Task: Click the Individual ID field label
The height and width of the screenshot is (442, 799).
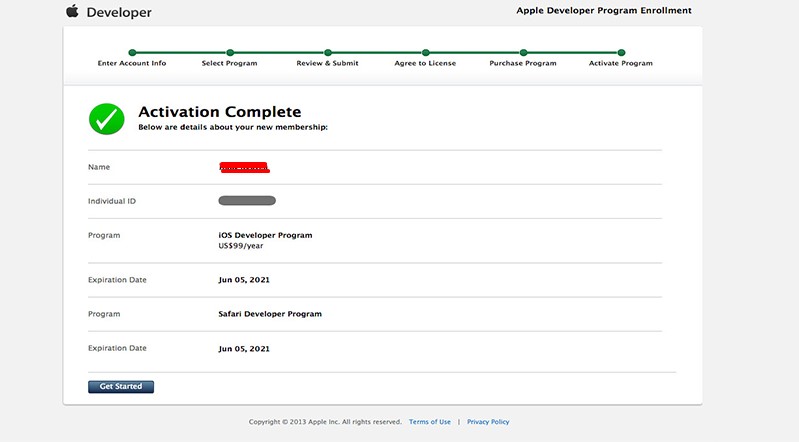Action: (112, 201)
